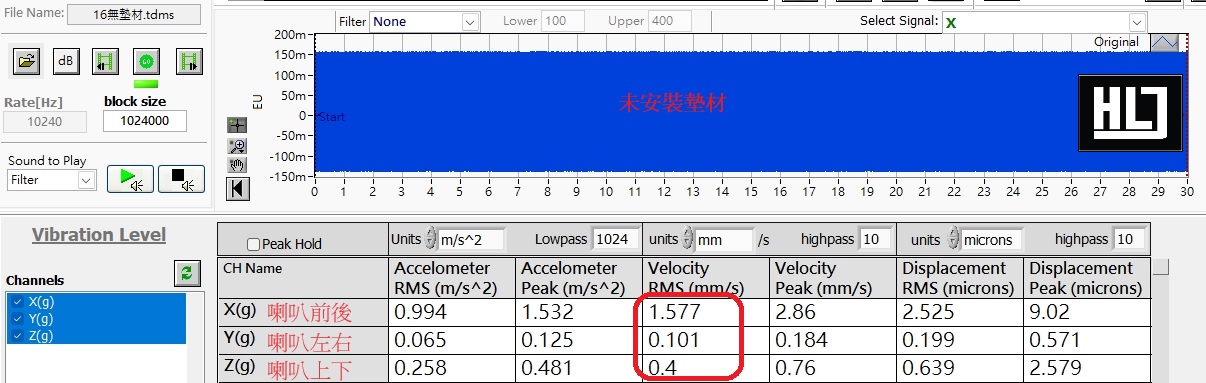Play the sound with speaker icon

click(x=130, y=180)
